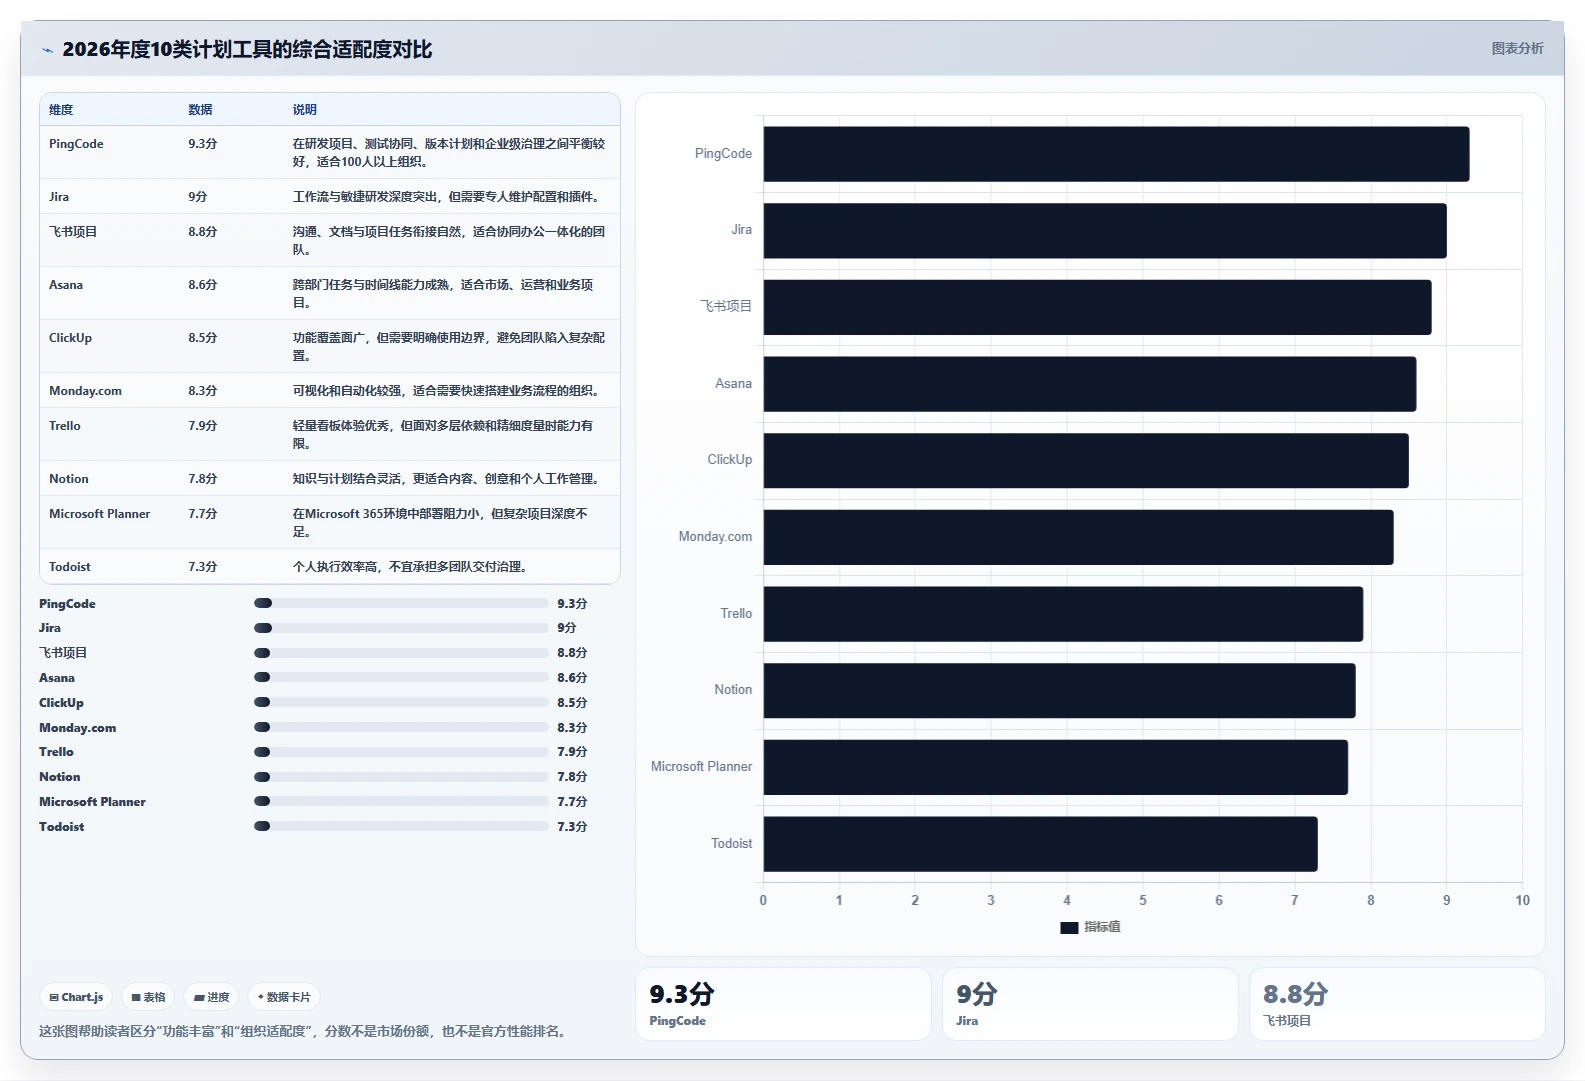Click the Chart.js tag chip
1585x1081 pixels.
(x=76, y=997)
